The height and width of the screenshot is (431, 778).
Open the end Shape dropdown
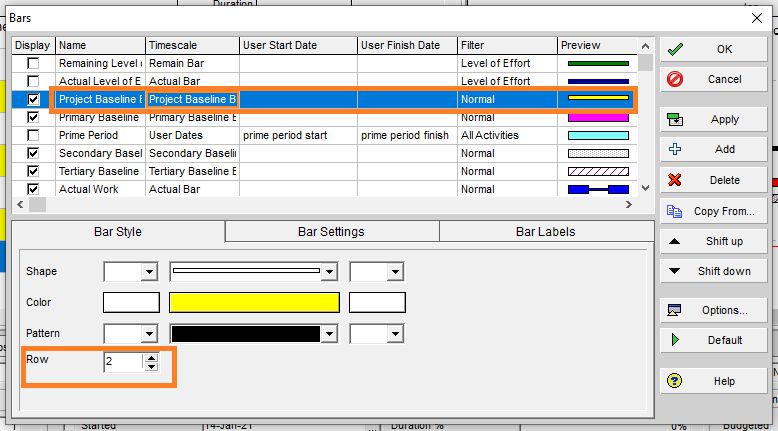[x=395, y=272]
